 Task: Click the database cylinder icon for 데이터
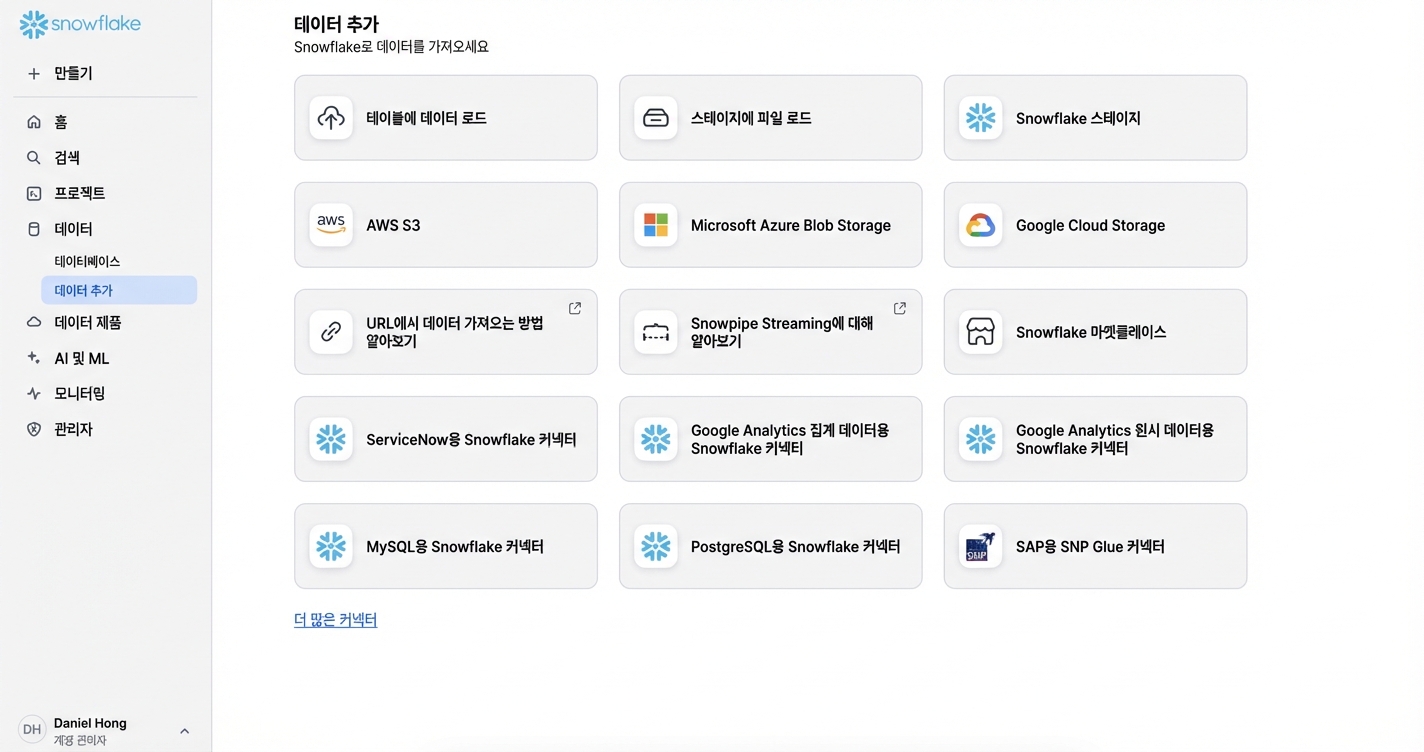(34, 229)
